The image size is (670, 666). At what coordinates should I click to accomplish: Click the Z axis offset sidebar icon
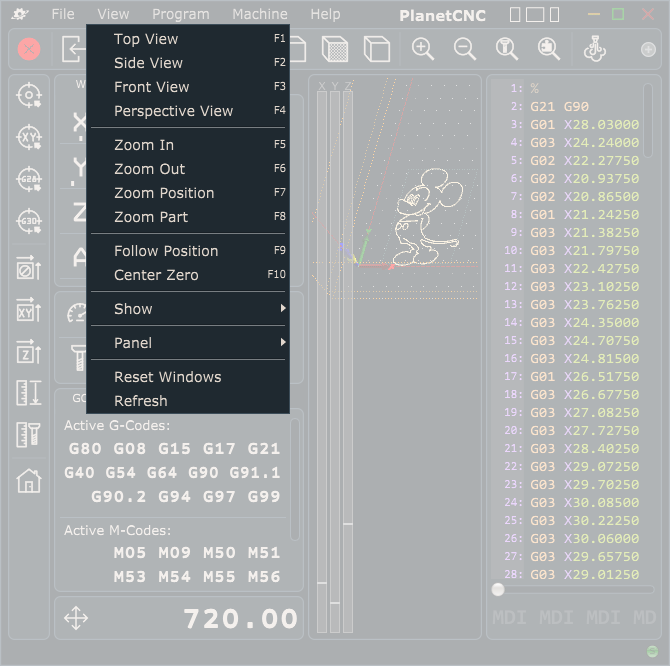click(x=29, y=351)
